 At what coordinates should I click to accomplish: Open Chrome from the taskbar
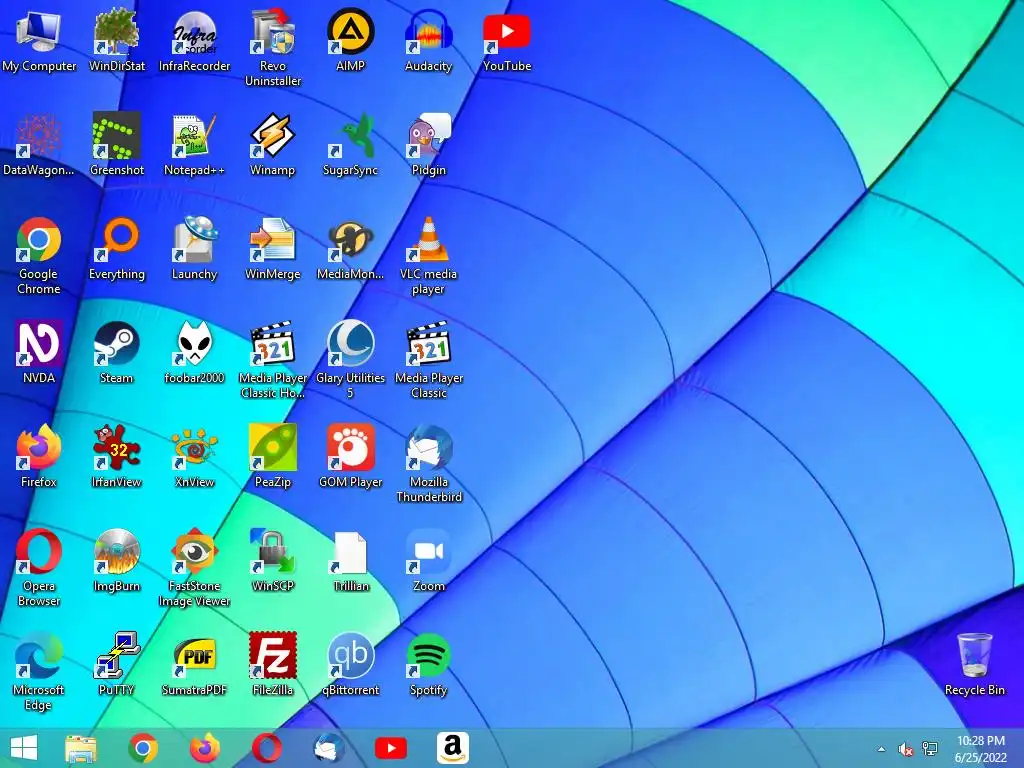143,748
